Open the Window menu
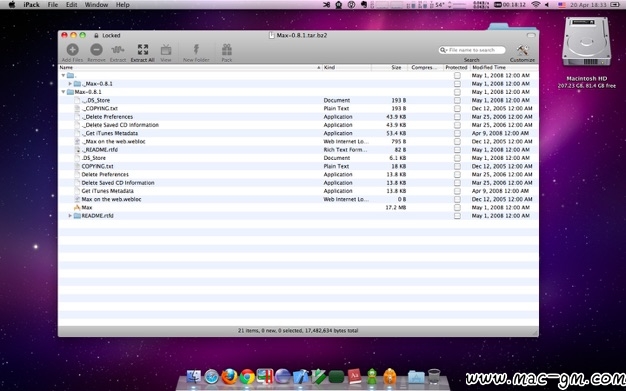The image size is (626, 391). pos(96,5)
